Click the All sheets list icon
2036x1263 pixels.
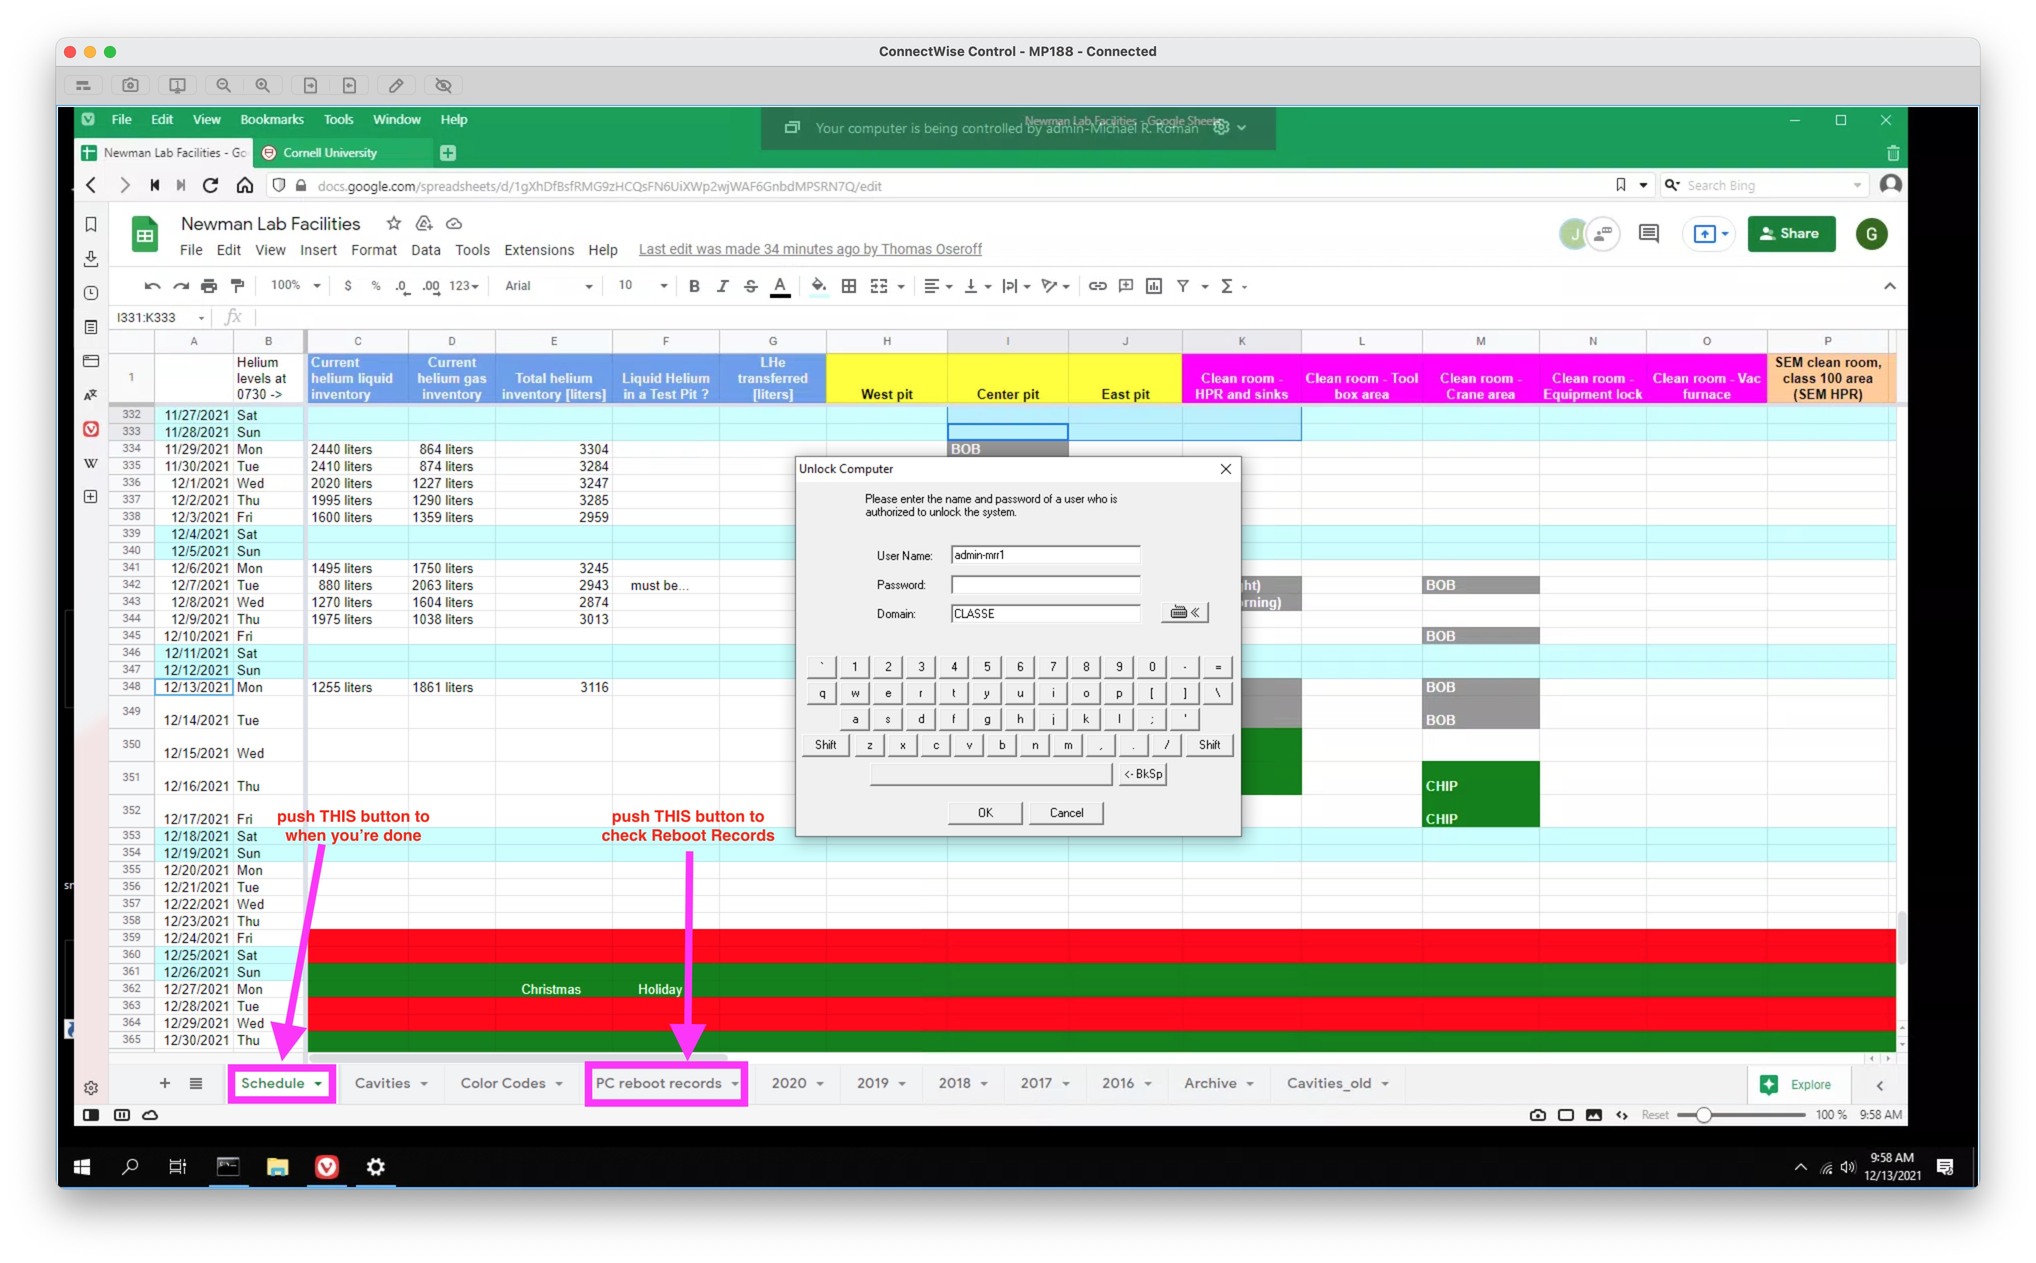(196, 1084)
